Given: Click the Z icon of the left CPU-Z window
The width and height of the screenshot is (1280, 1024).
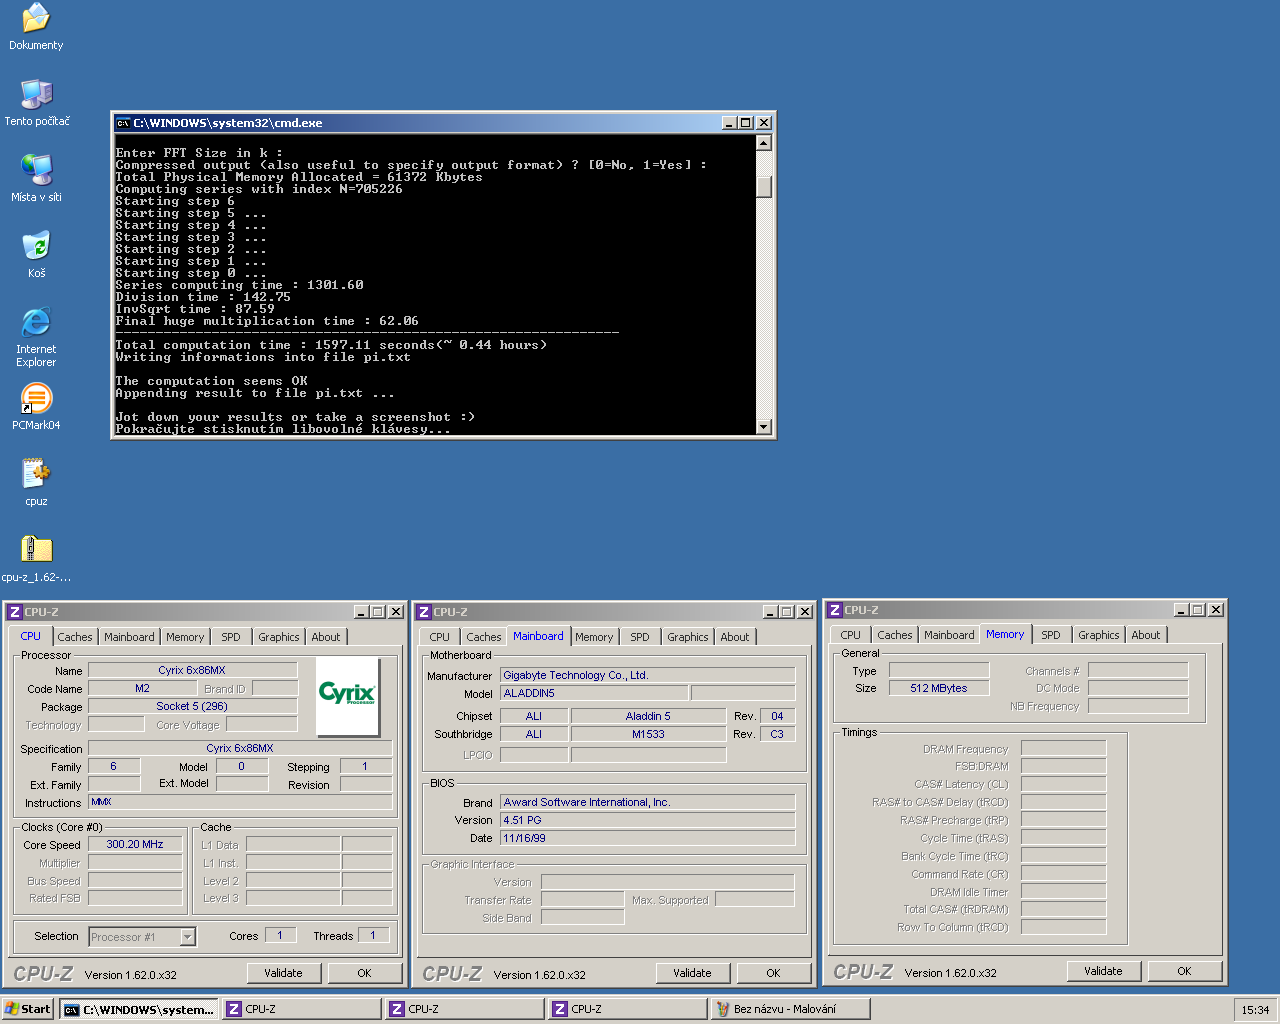Looking at the screenshot, I should click(x=15, y=612).
